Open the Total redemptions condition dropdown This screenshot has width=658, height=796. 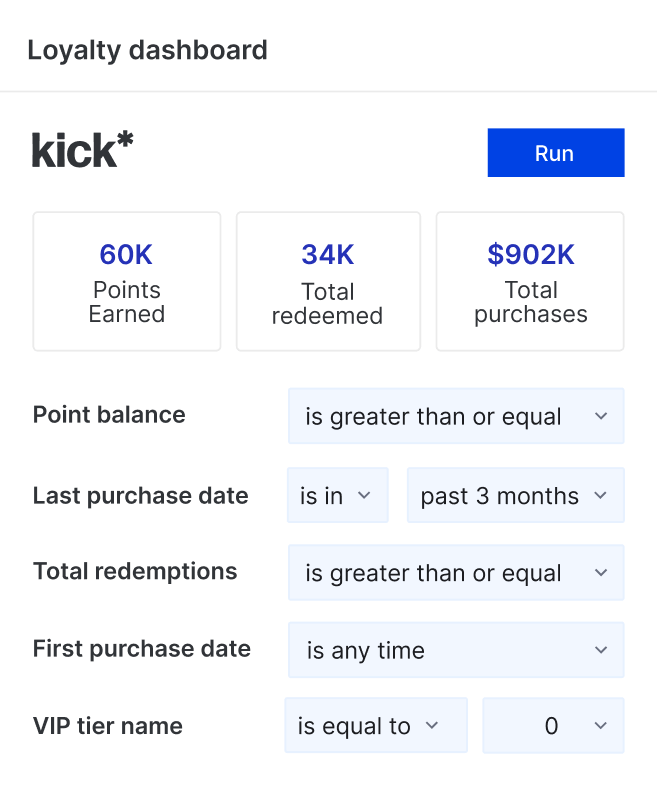click(455, 573)
